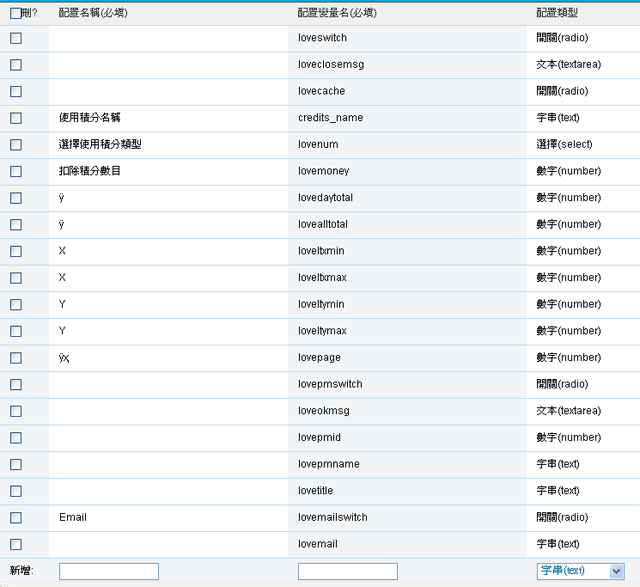Click the lovemailswitch variable name

point(333,517)
